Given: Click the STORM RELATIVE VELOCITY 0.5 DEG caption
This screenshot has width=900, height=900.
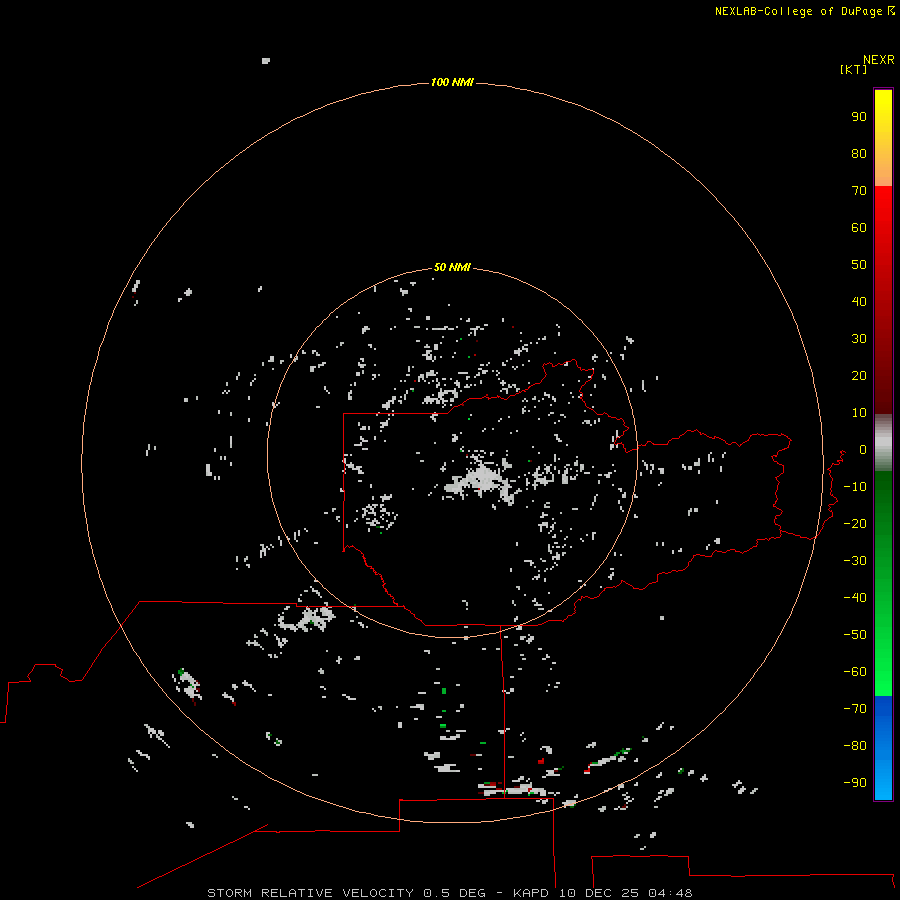Looking at the screenshot, I should pyautogui.click(x=346, y=893).
